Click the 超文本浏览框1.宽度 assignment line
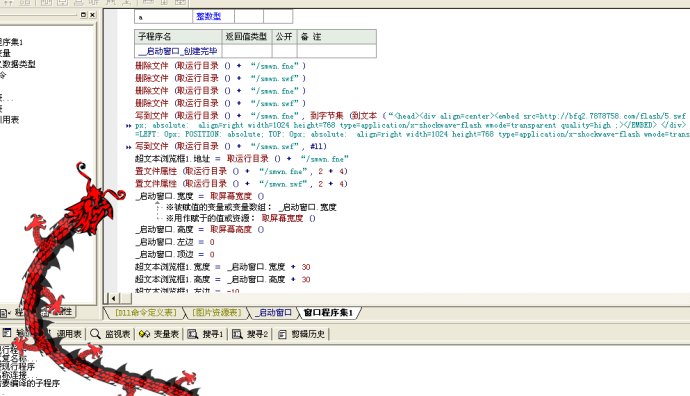Screen dimensions: 690x396 click(x=223, y=267)
